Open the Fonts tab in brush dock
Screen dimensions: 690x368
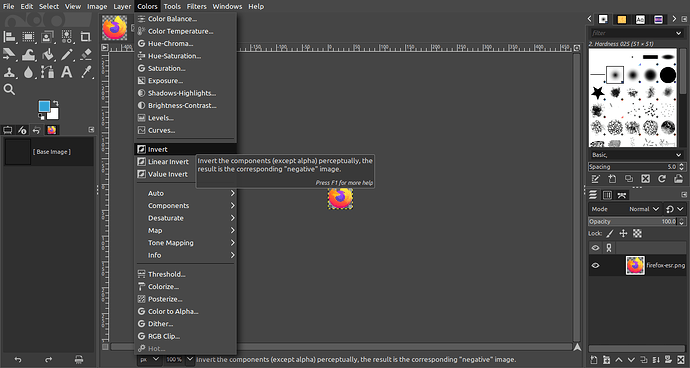[x=640, y=19]
